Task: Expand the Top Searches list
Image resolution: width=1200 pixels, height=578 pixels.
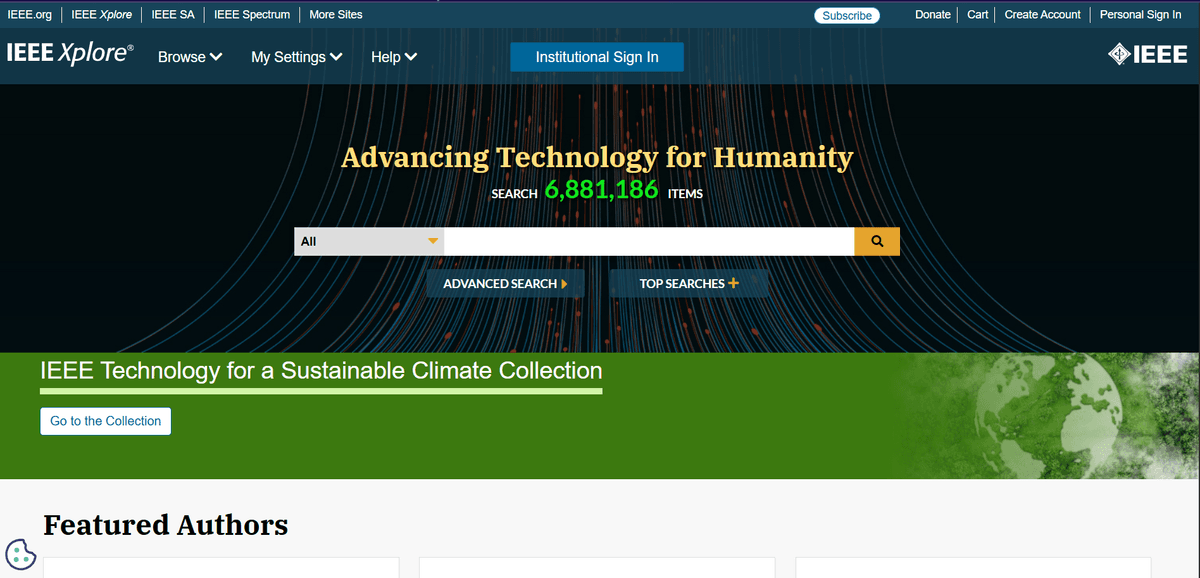Action: (689, 283)
